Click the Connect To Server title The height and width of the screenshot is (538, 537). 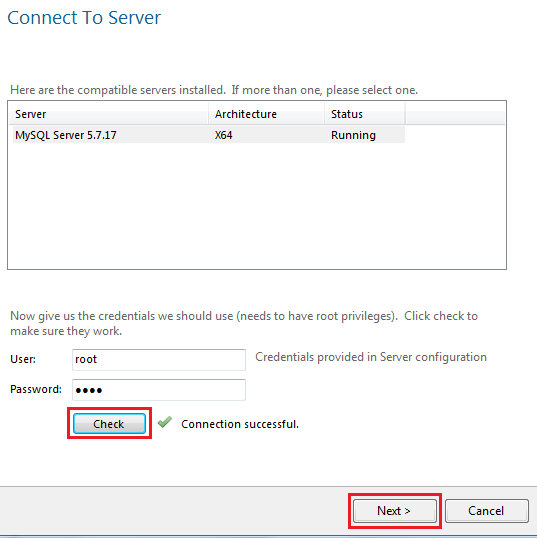coord(84,17)
